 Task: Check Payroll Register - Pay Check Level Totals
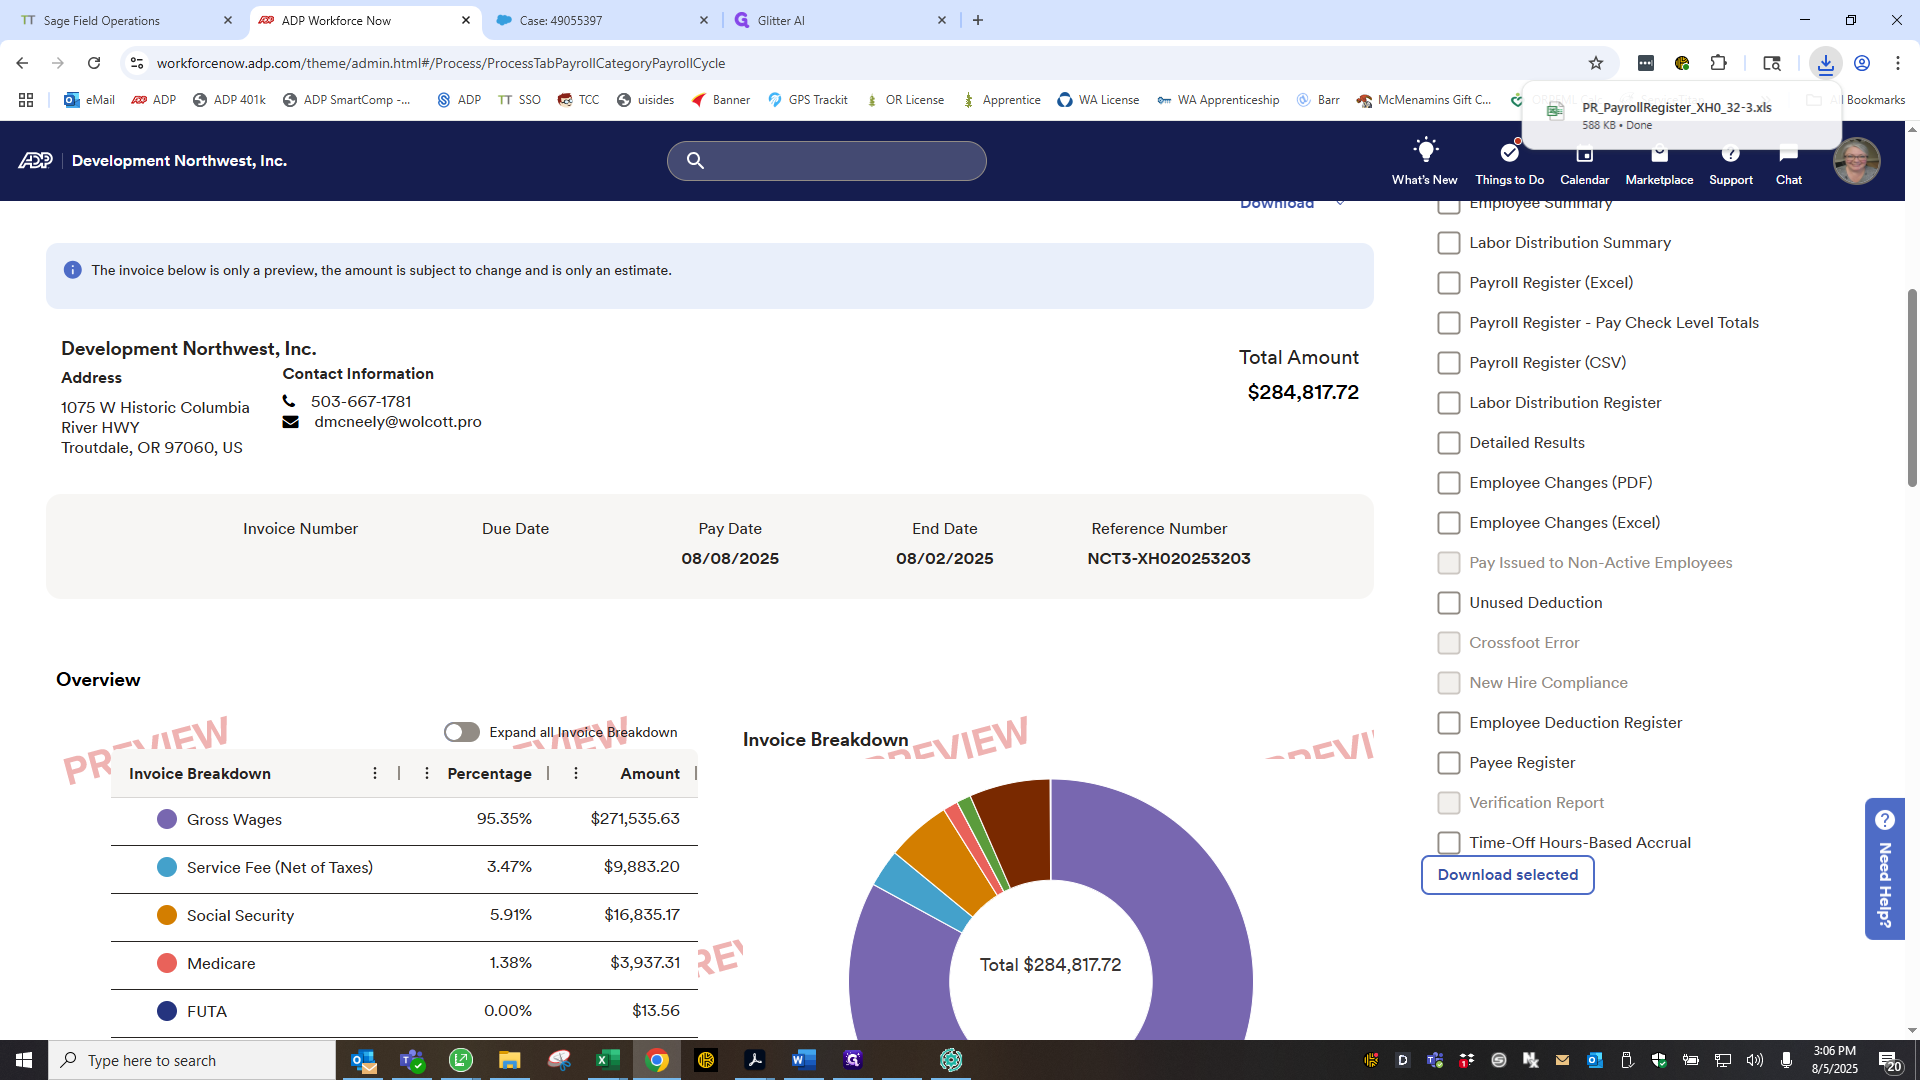(x=1448, y=323)
